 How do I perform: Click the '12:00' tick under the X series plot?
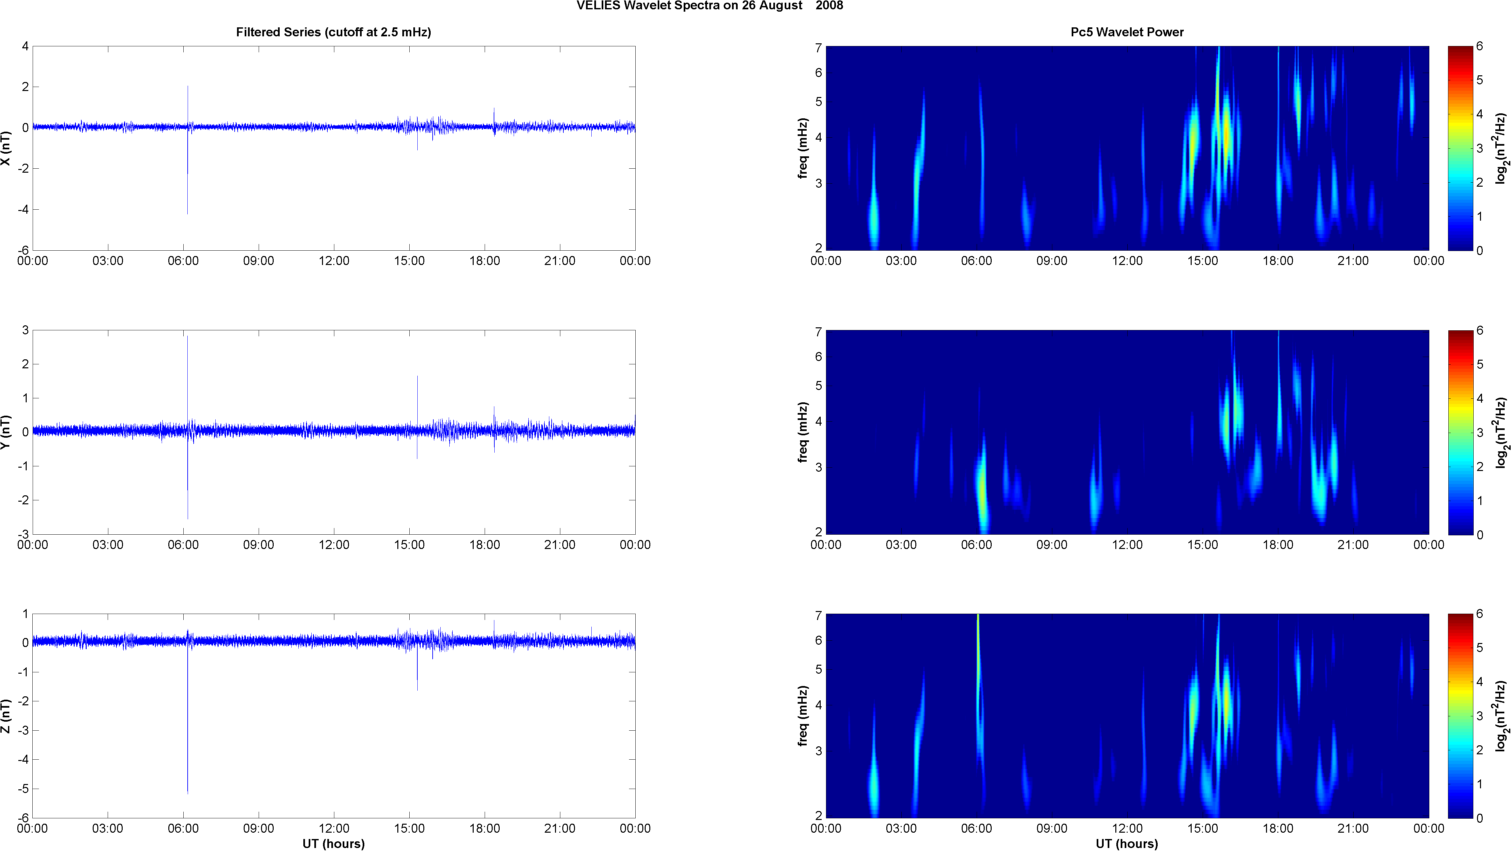coord(334,261)
